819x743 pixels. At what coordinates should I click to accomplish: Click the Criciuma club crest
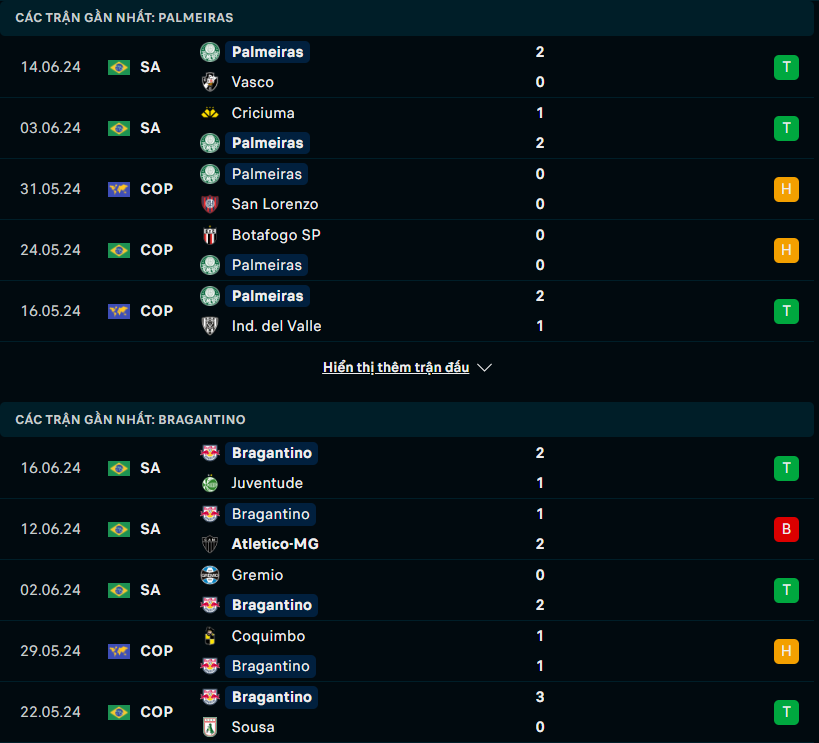pos(210,113)
